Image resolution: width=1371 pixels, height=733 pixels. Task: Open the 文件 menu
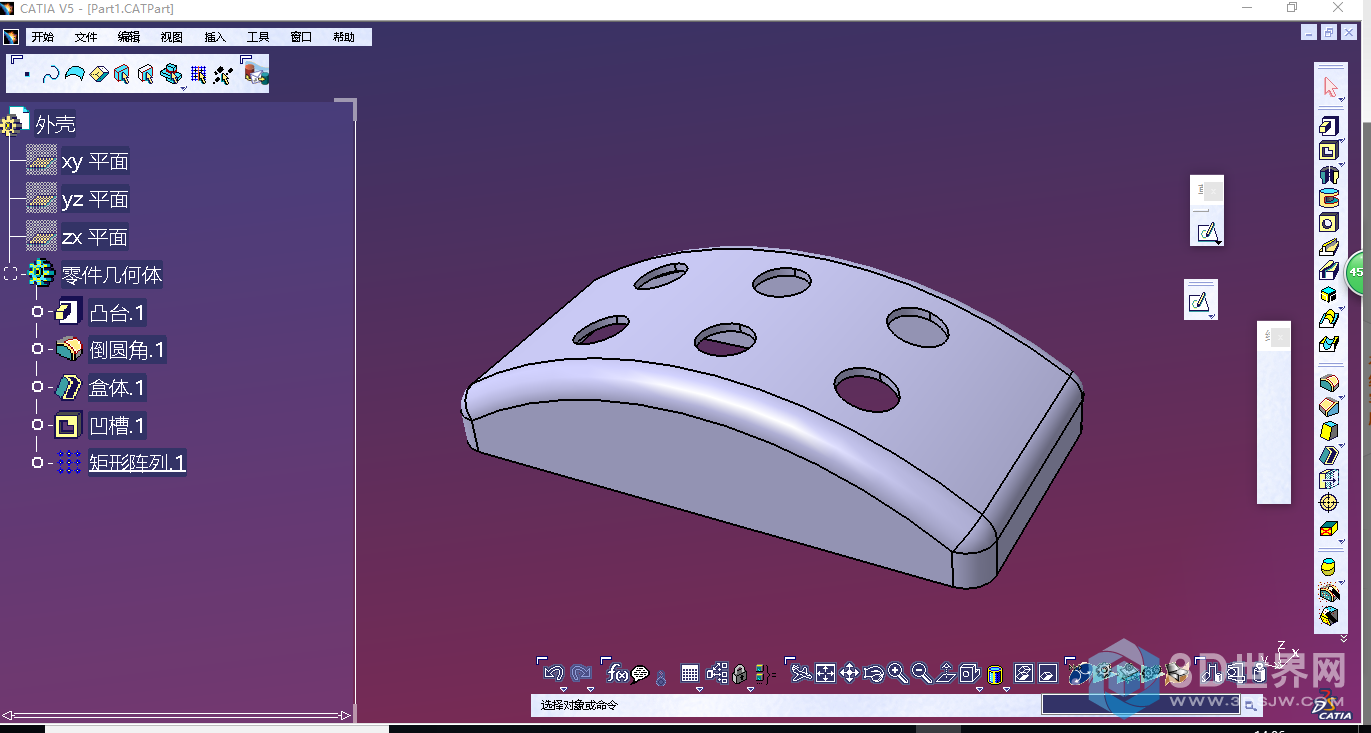click(86, 37)
